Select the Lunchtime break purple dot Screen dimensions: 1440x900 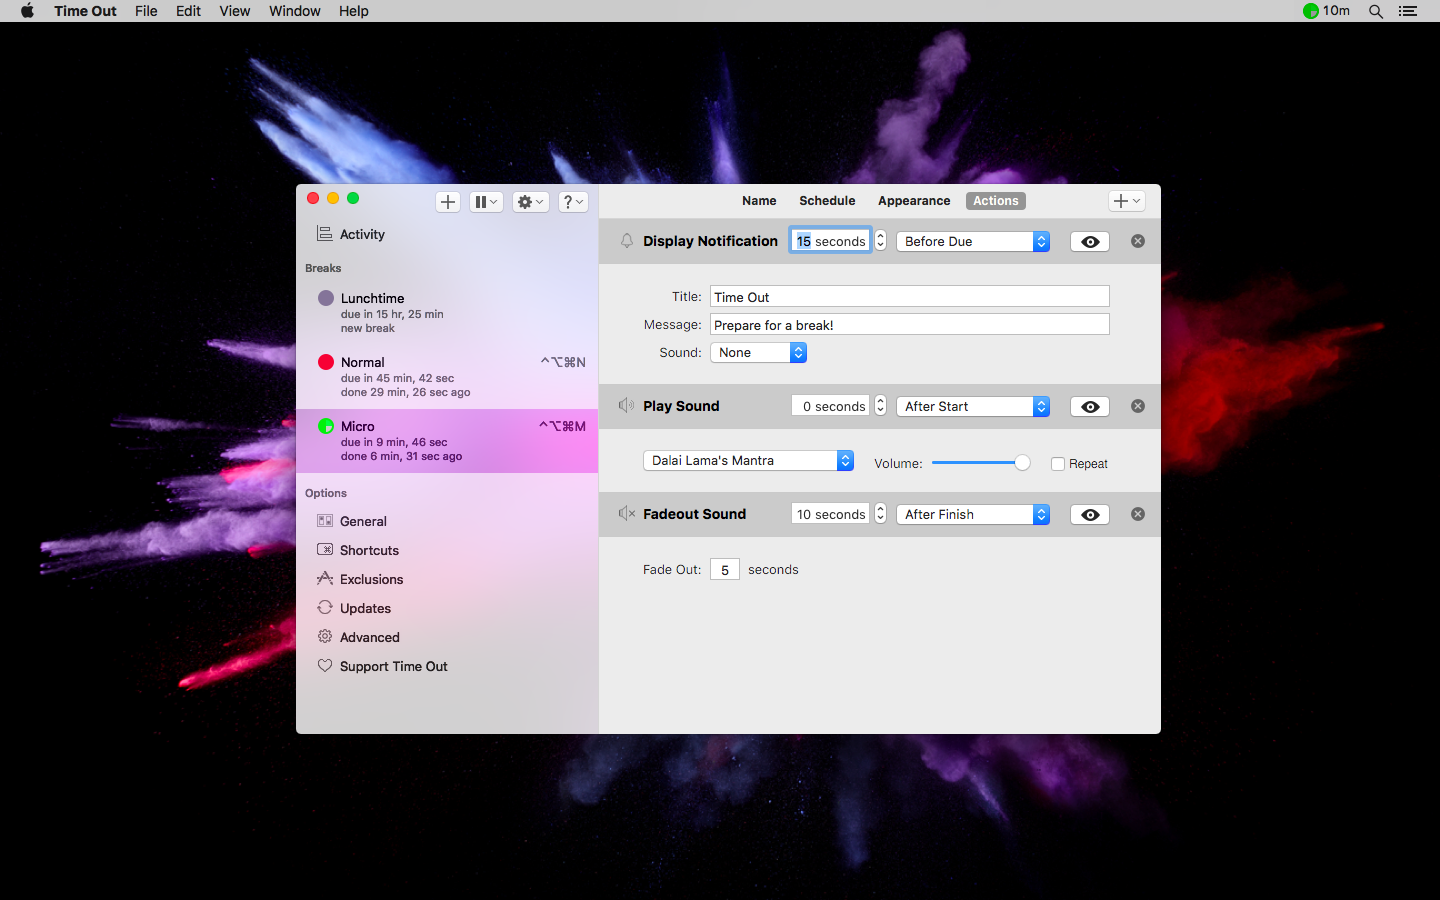tap(326, 298)
